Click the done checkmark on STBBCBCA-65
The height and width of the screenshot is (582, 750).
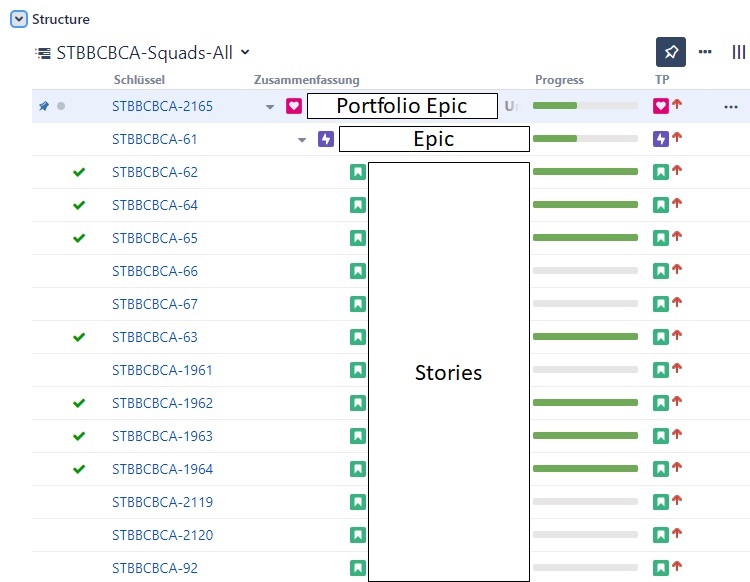click(79, 238)
